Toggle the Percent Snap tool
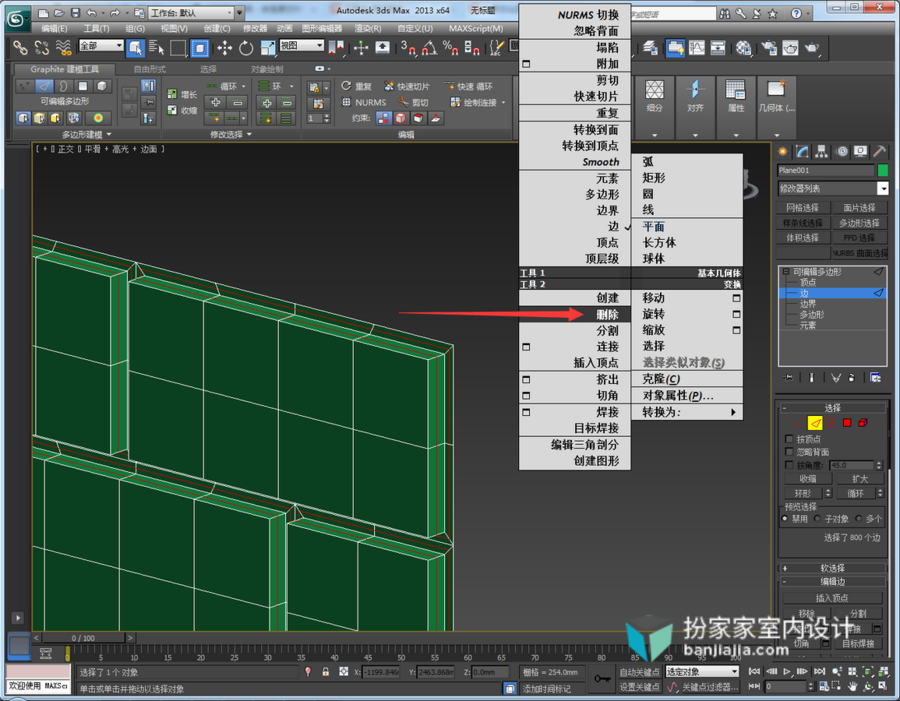This screenshot has height=701, width=900. pyautogui.click(x=450, y=48)
